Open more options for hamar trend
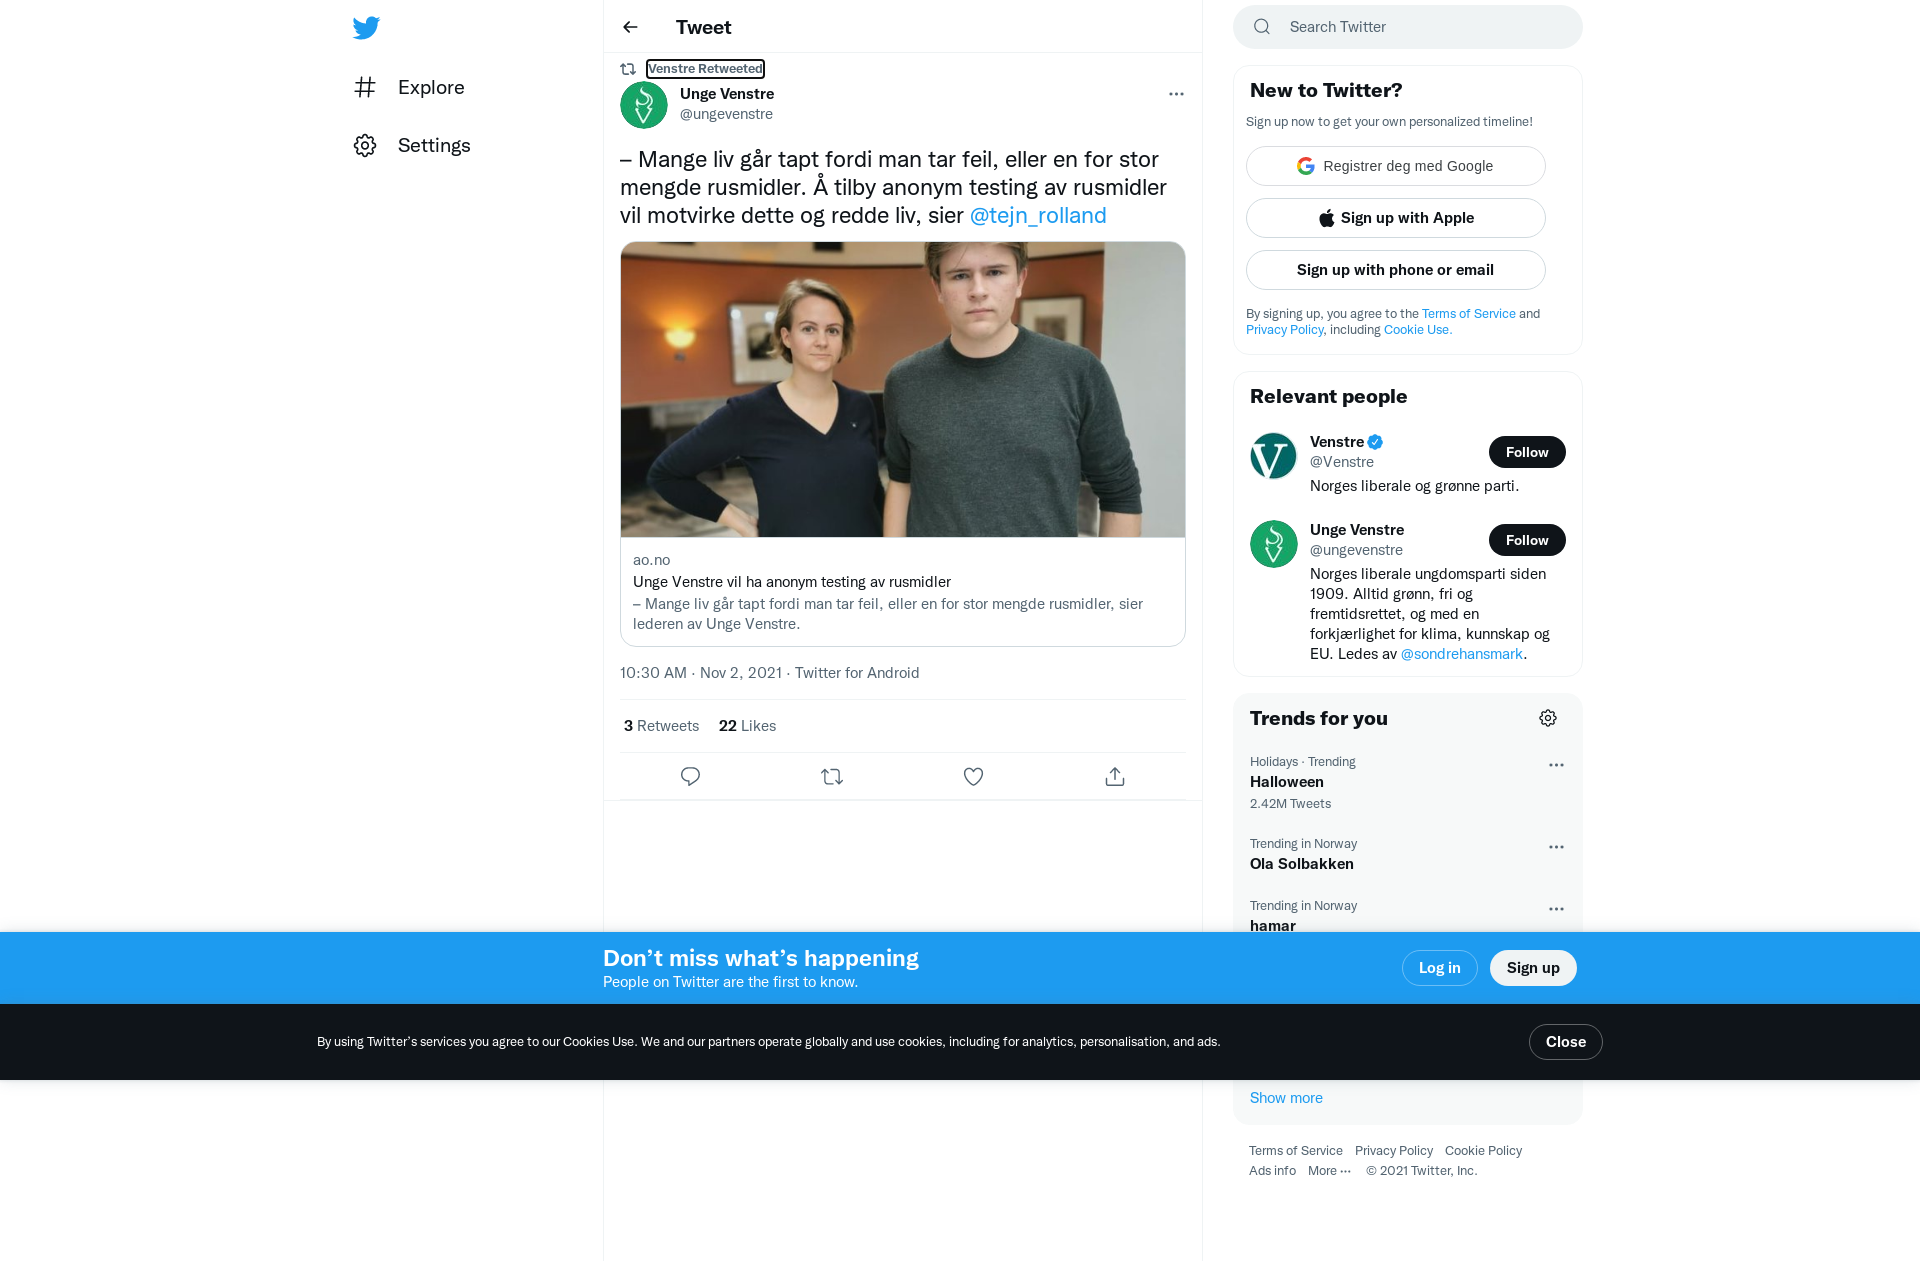This screenshot has height=1261, width=1920. pos(1556,909)
